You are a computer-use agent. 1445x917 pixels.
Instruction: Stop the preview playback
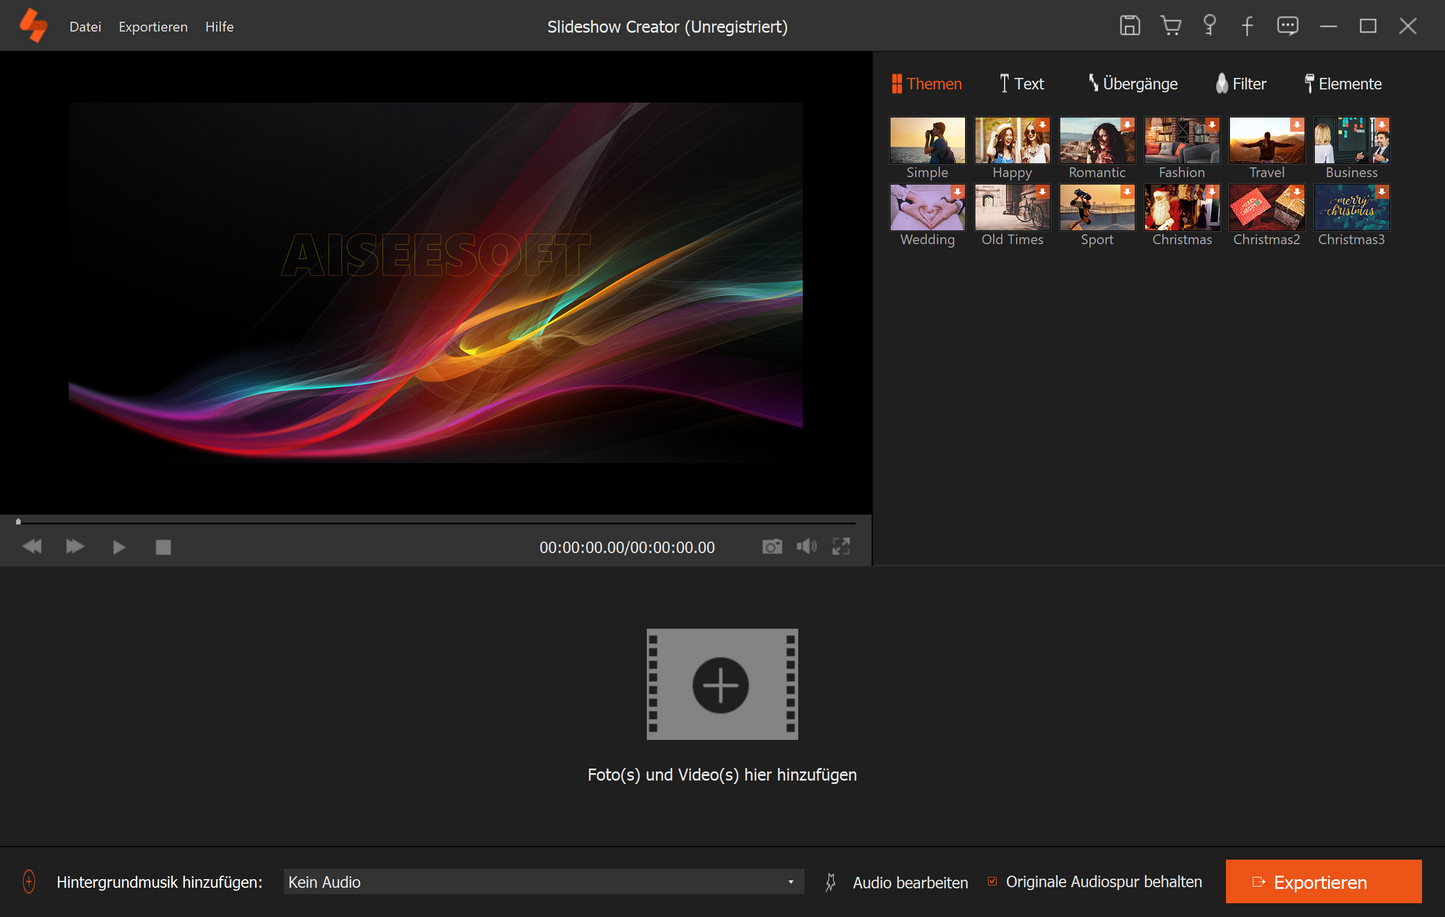pos(163,547)
